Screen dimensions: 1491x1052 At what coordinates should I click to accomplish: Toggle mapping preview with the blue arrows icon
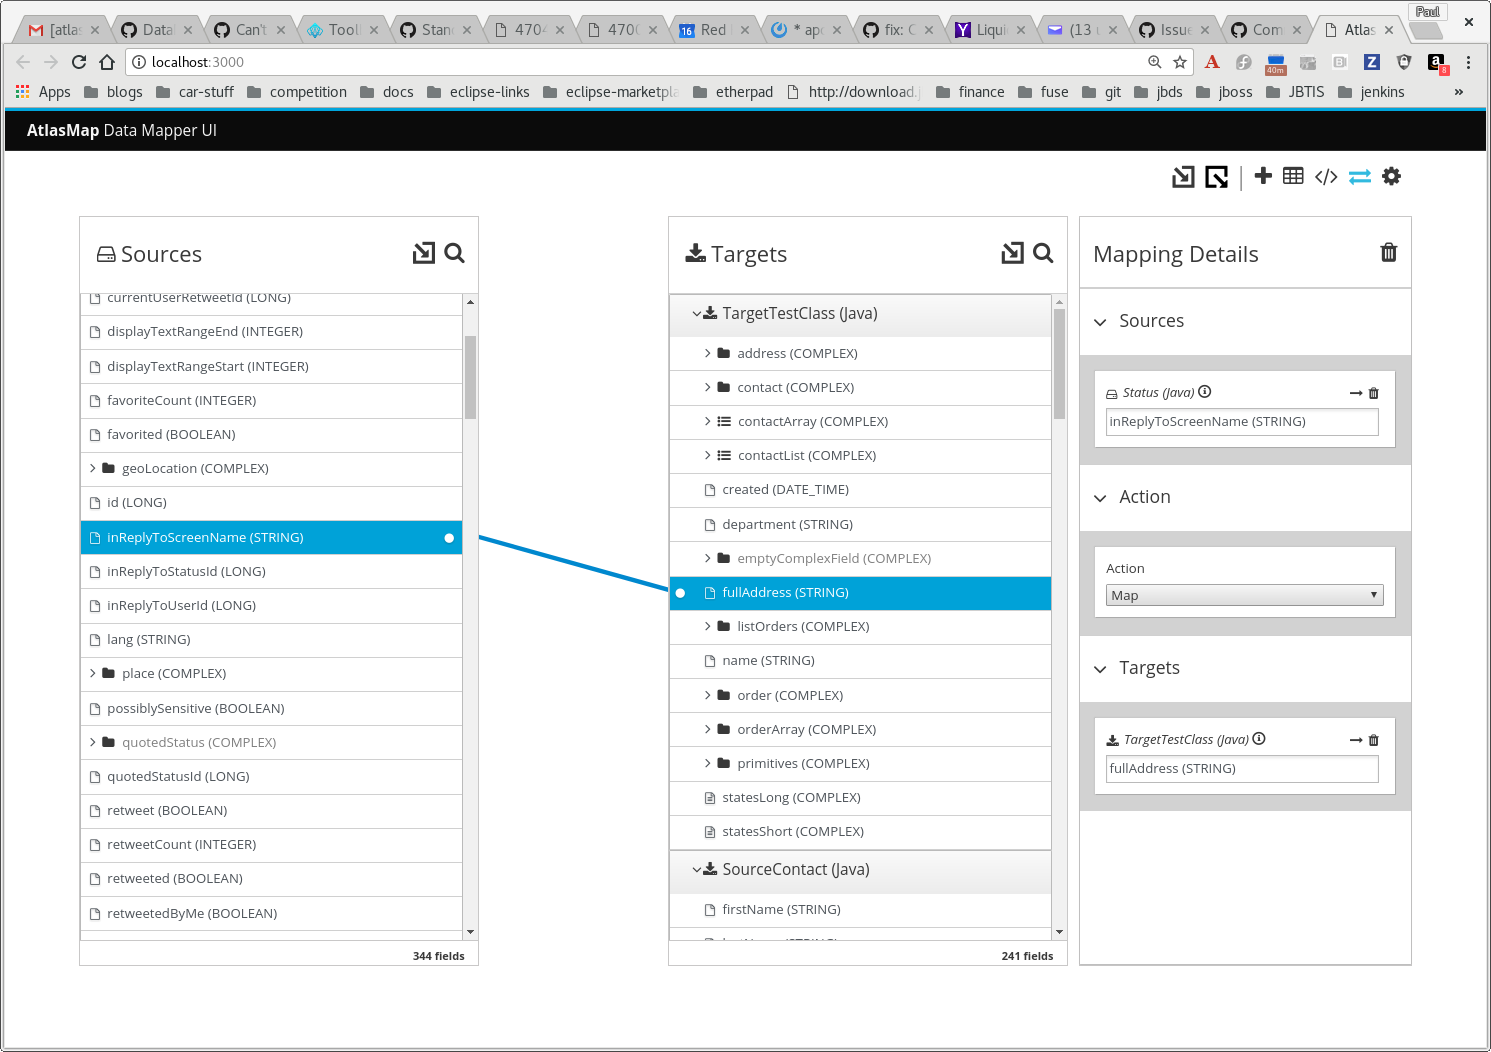coord(1359,176)
